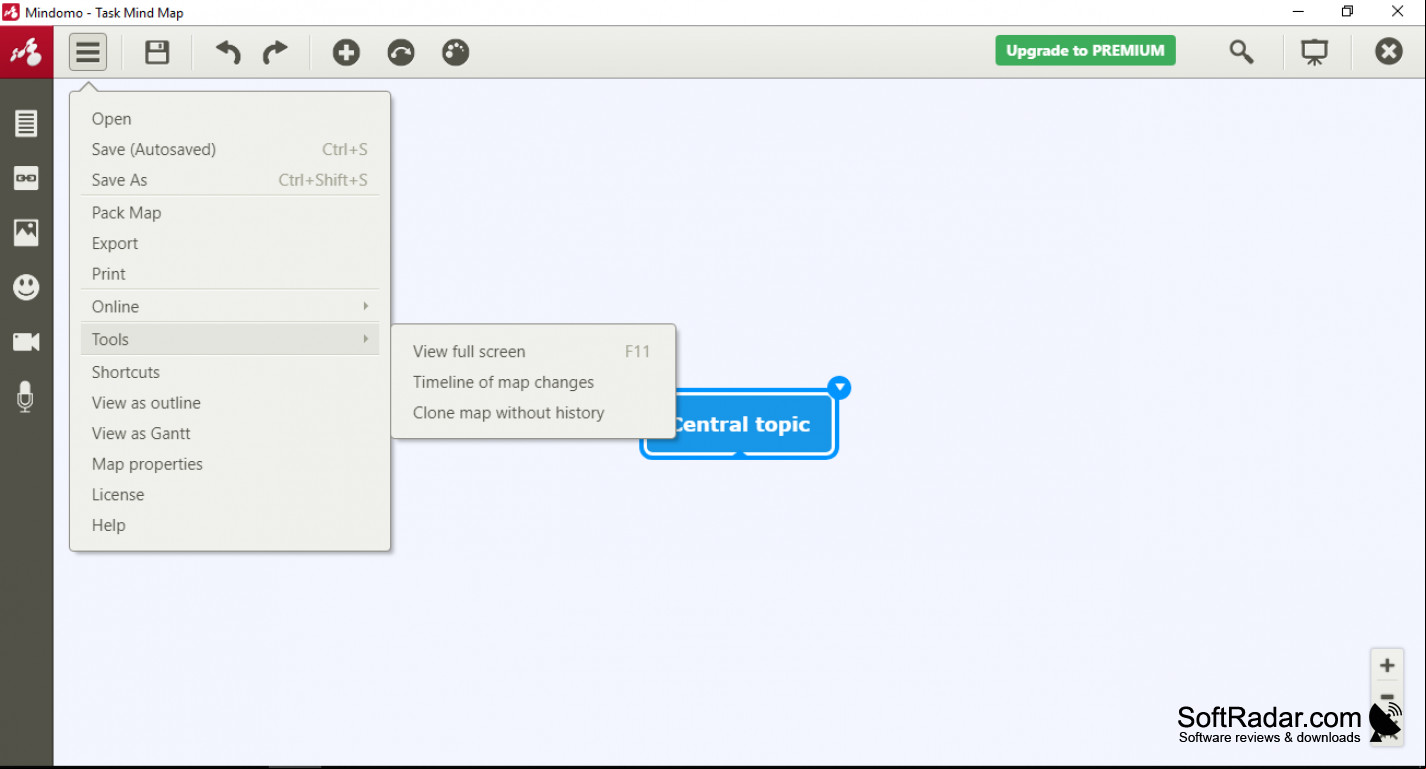
Task: Switch to View as Gantt
Action: [229, 433]
